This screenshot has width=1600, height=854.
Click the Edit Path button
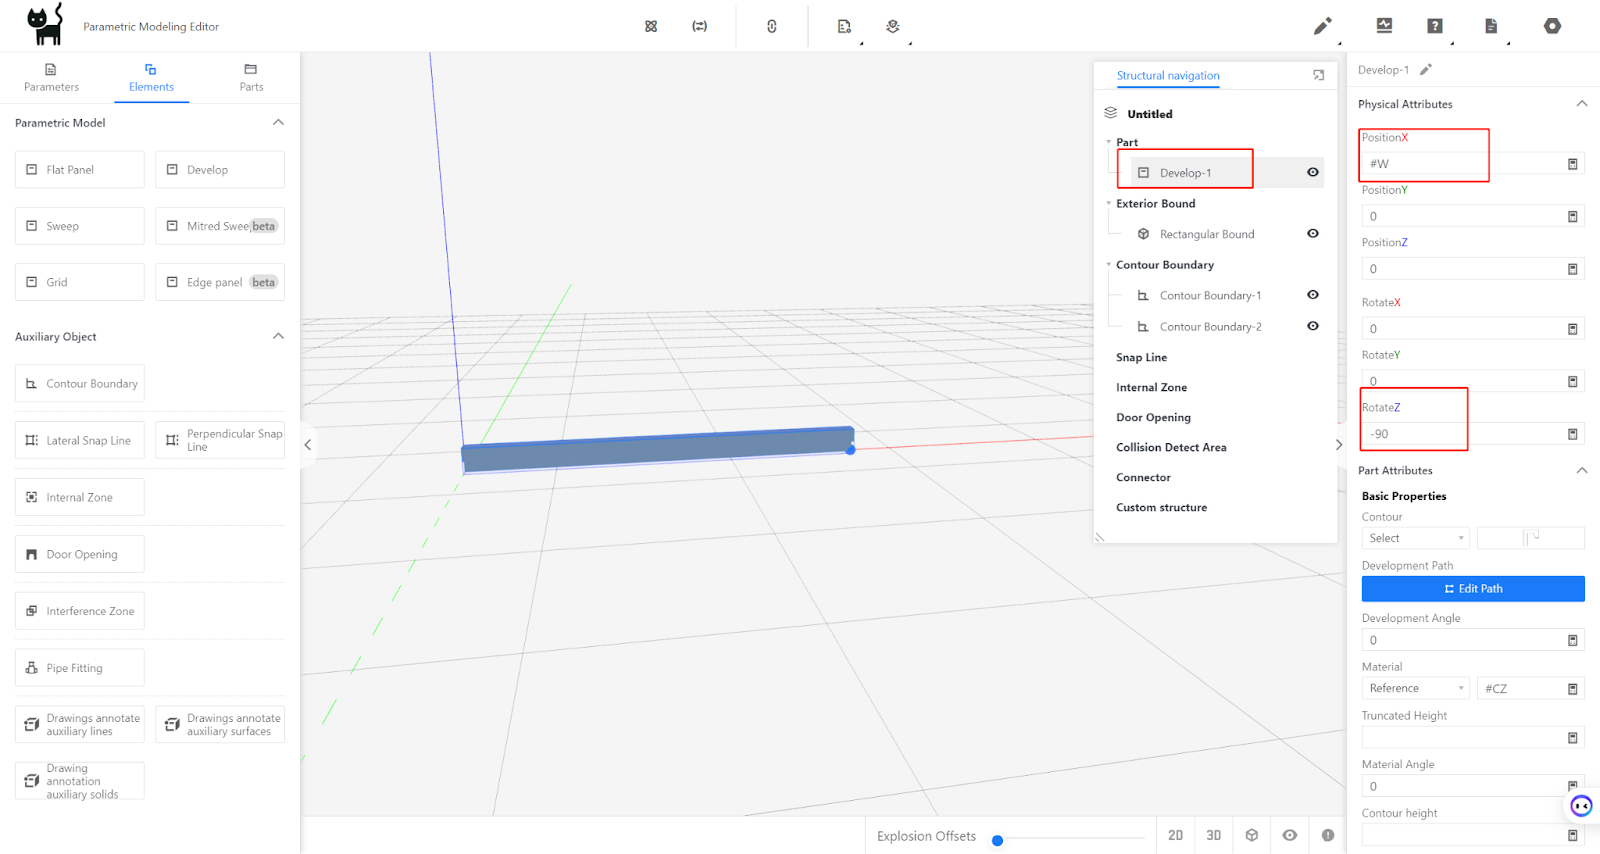(1472, 589)
